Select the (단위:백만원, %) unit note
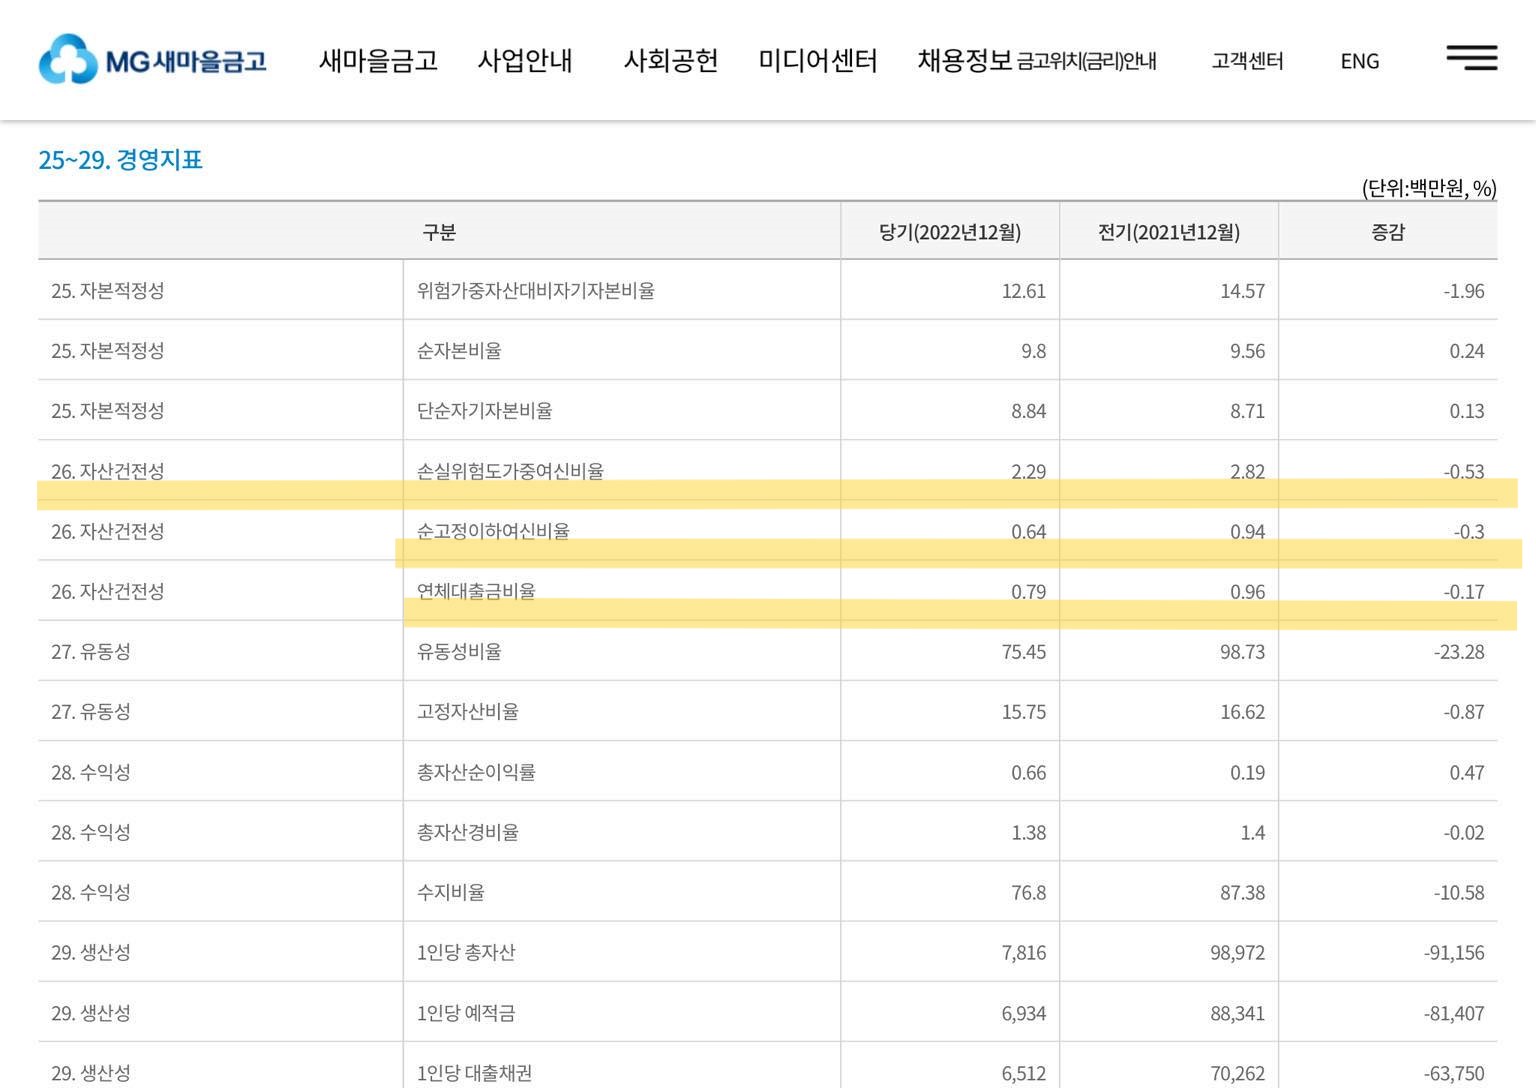This screenshot has width=1536, height=1088. pyautogui.click(x=1429, y=188)
